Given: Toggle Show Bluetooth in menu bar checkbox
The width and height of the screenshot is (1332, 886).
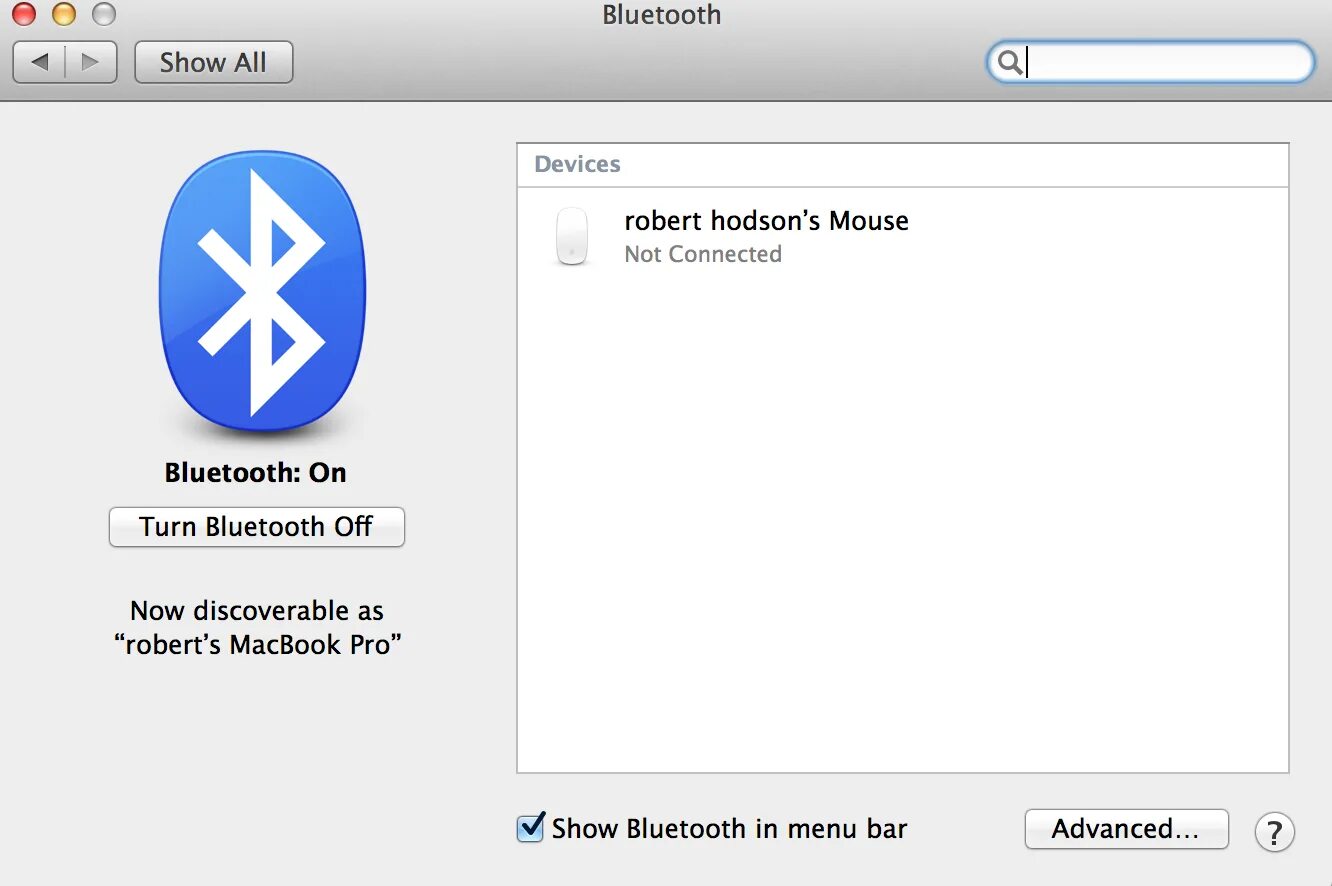Looking at the screenshot, I should (530, 828).
